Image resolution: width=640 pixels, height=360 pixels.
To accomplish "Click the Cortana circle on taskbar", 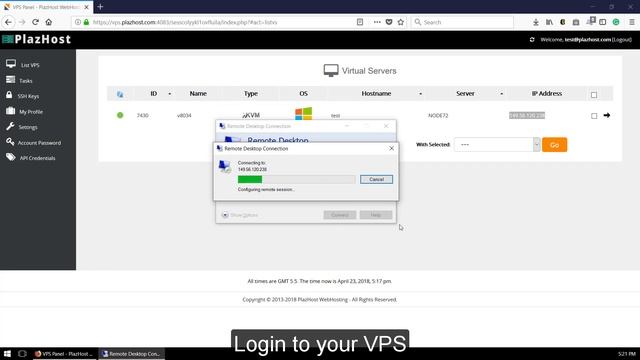I will point(22,354).
